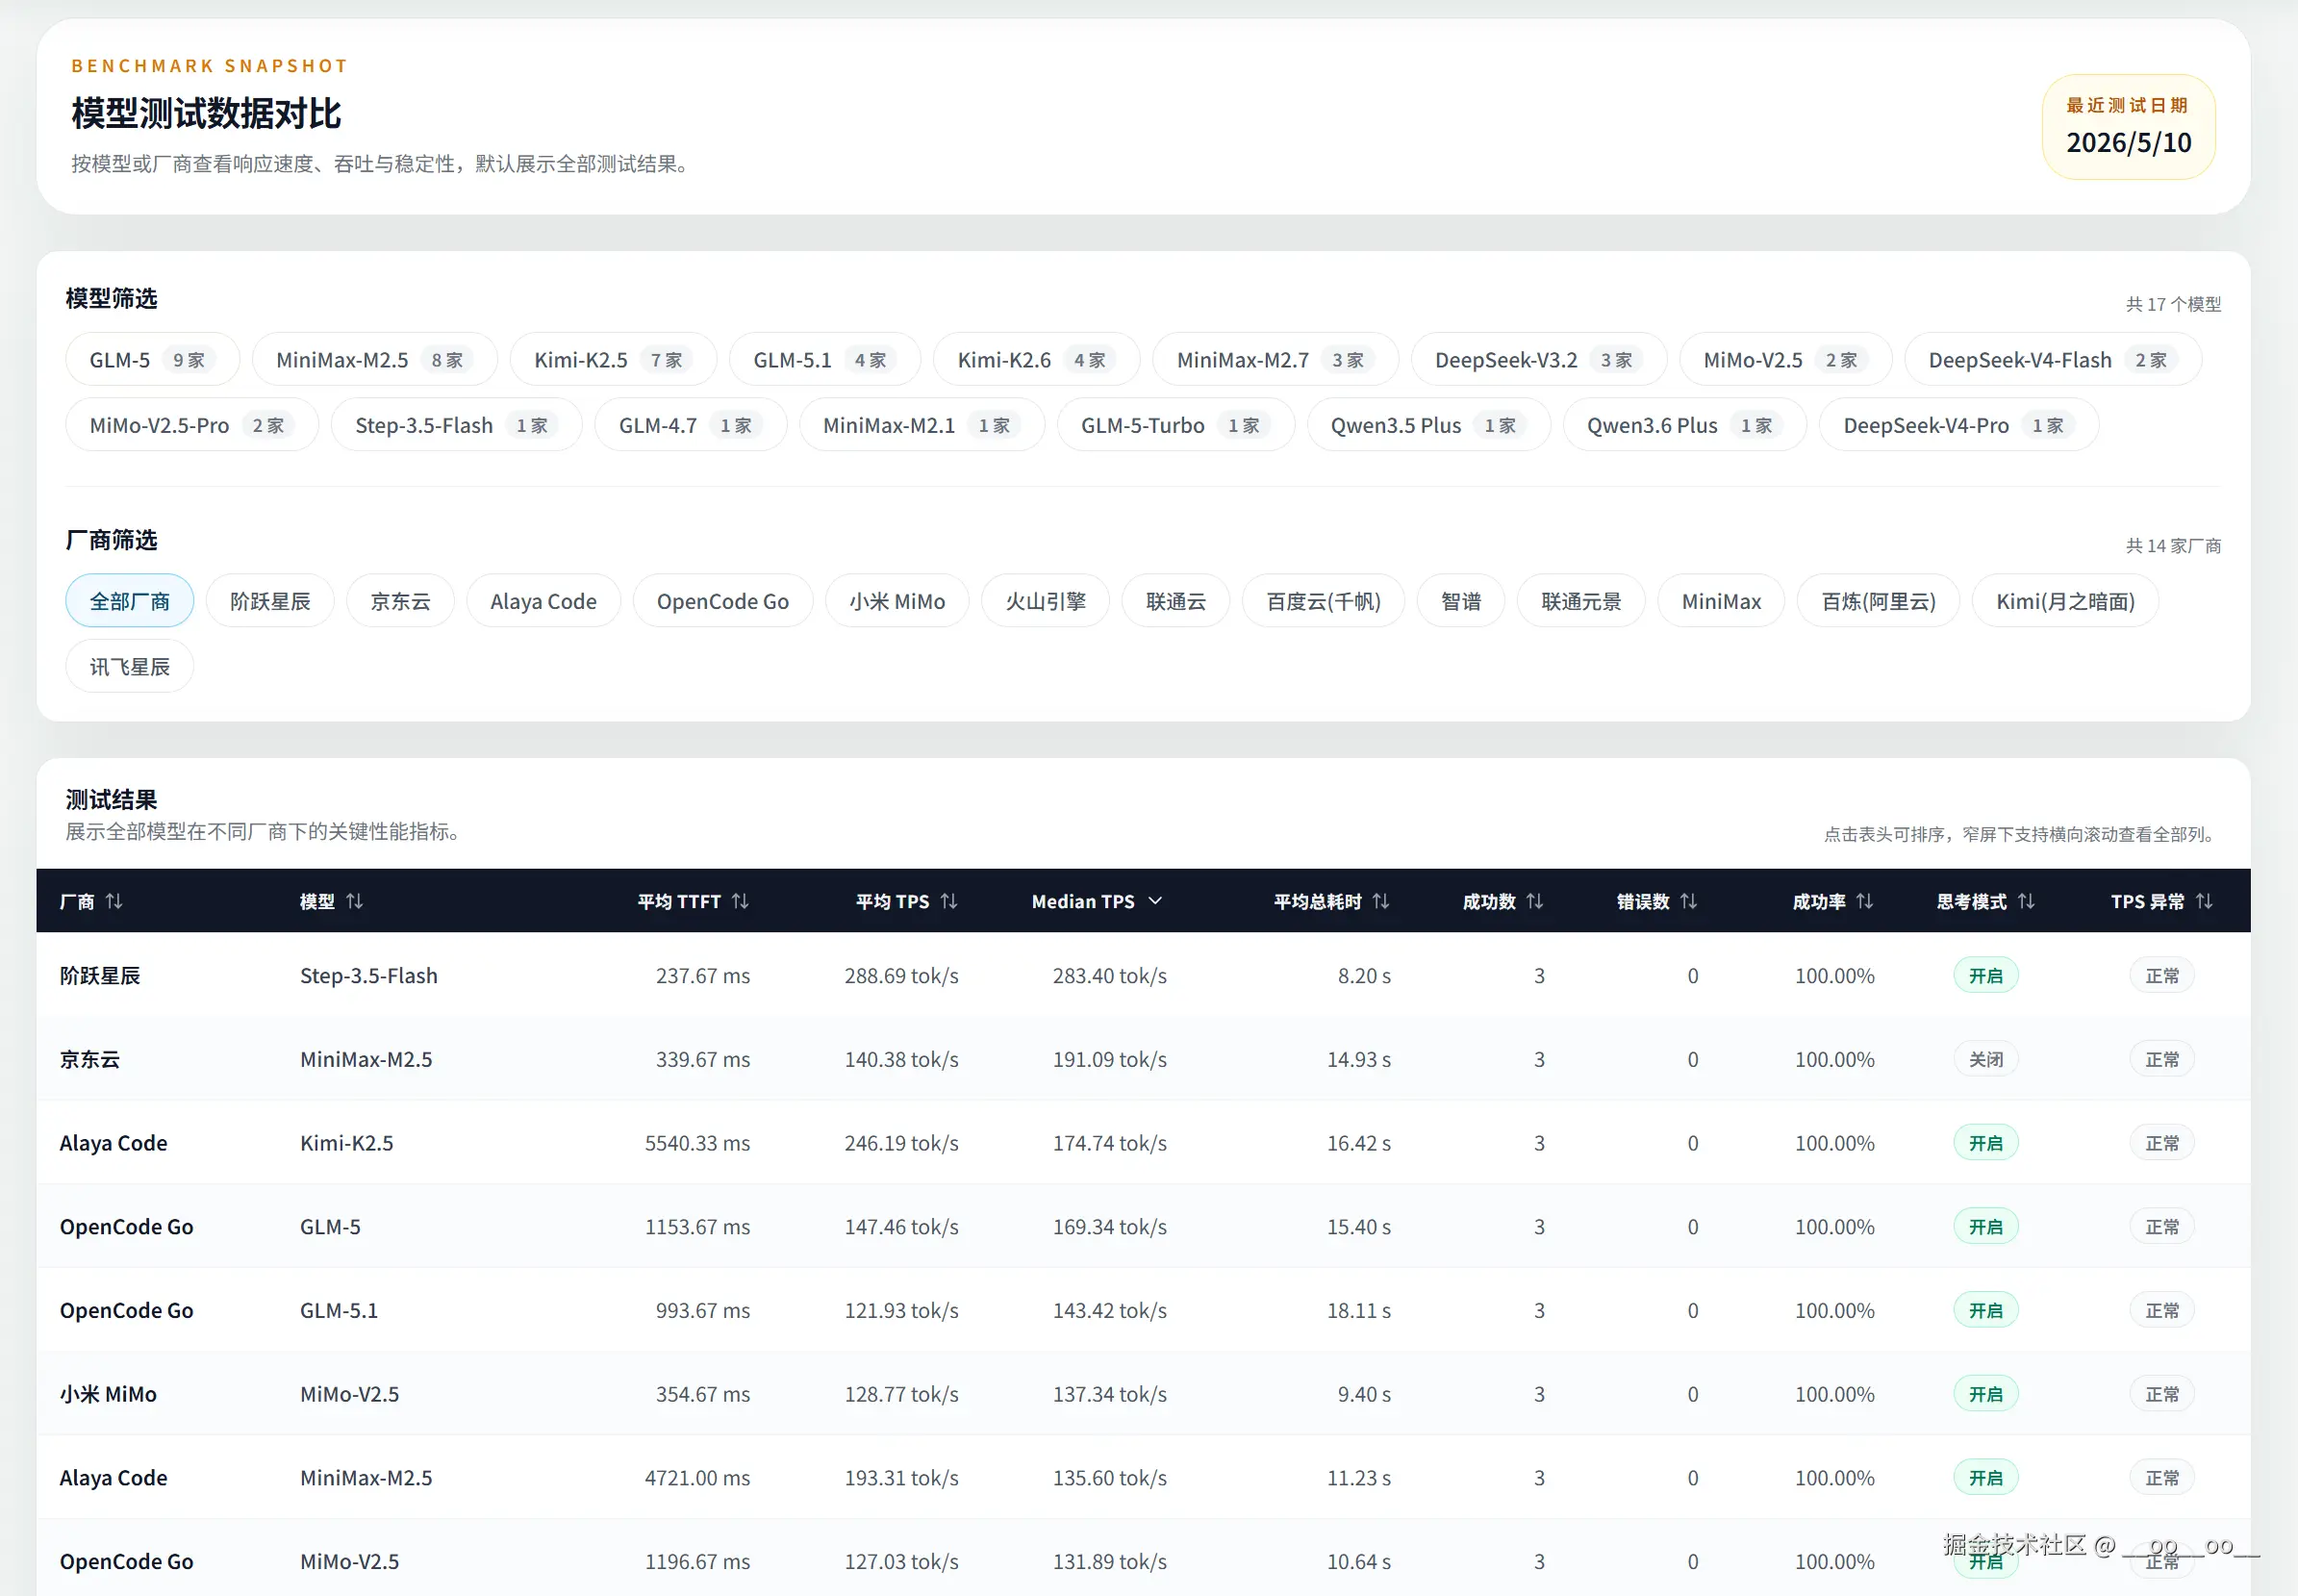Image resolution: width=2298 pixels, height=1596 pixels.
Task: Choose the 联通元景 vendor filter chip
Action: [1581, 601]
